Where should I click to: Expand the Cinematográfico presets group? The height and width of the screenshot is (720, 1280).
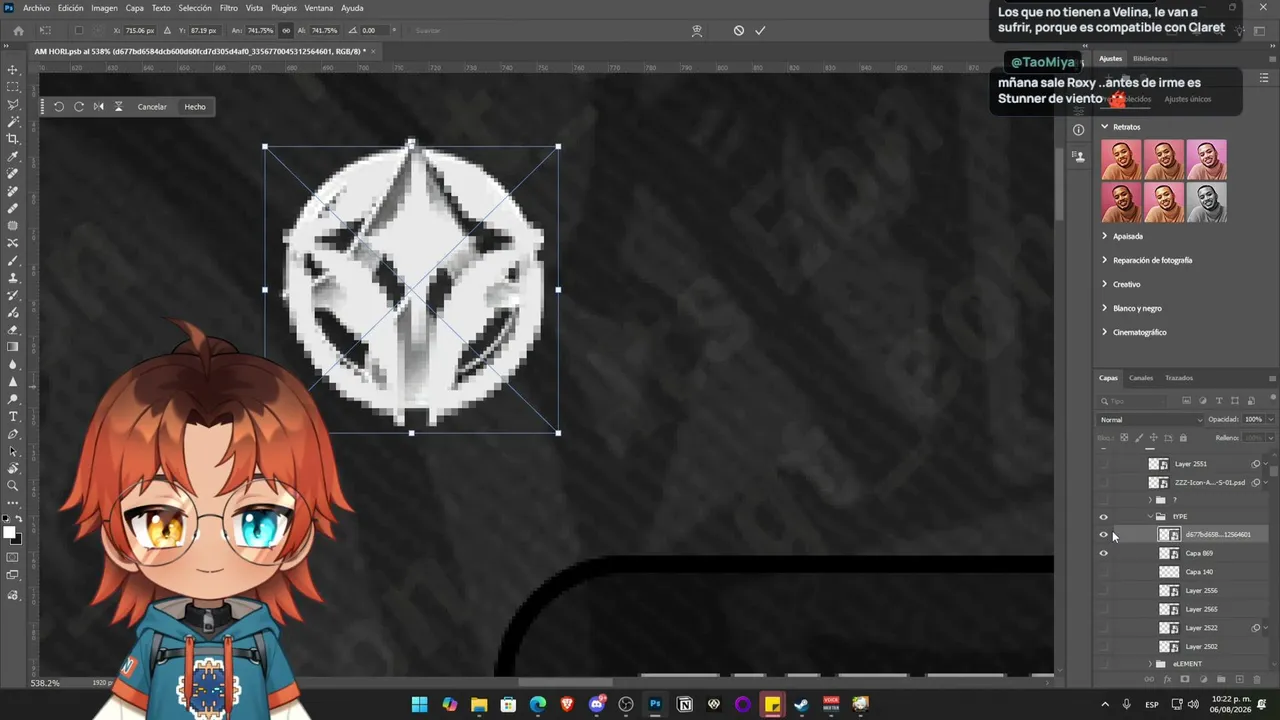point(1104,332)
